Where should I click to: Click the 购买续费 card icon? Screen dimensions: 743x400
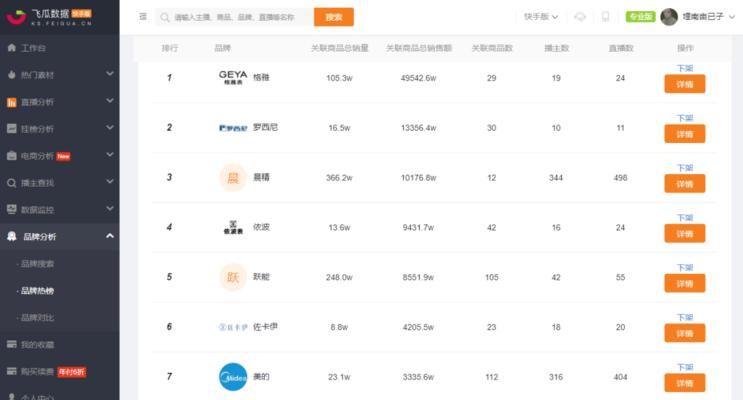pyautogui.click(x=12, y=372)
